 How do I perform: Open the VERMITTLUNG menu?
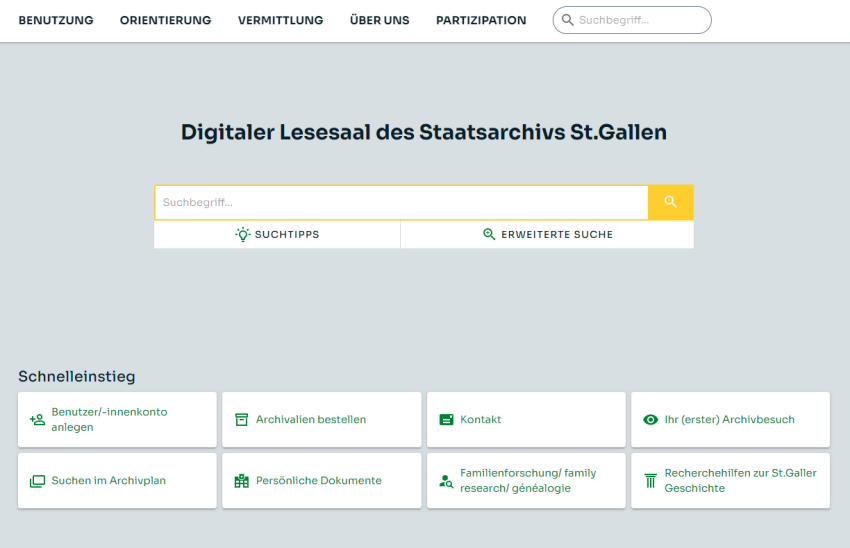tap(280, 21)
